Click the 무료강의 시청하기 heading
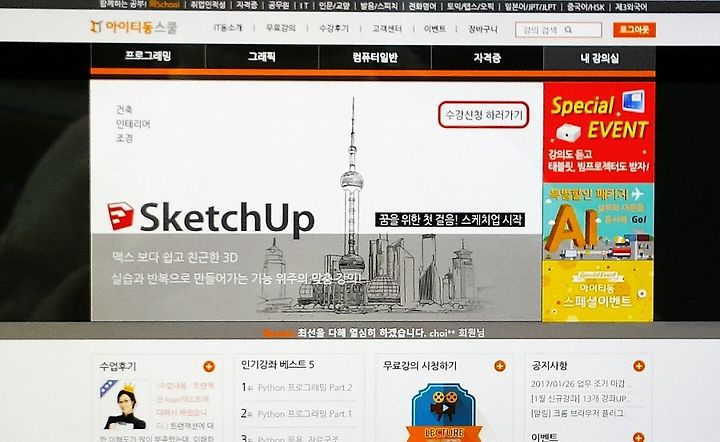Image resolution: width=720 pixels, height=442 pixels. 420,365
